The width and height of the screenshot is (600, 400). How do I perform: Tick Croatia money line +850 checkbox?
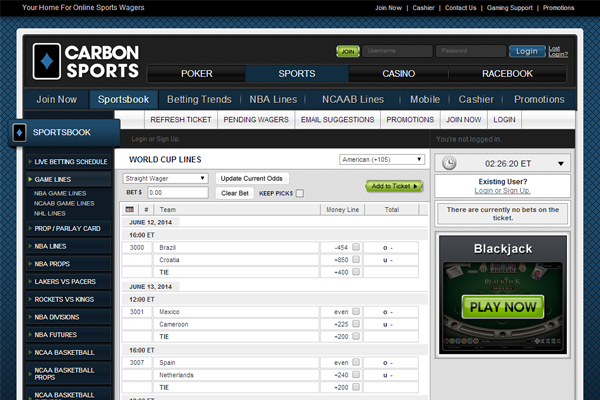coord(356,260)
